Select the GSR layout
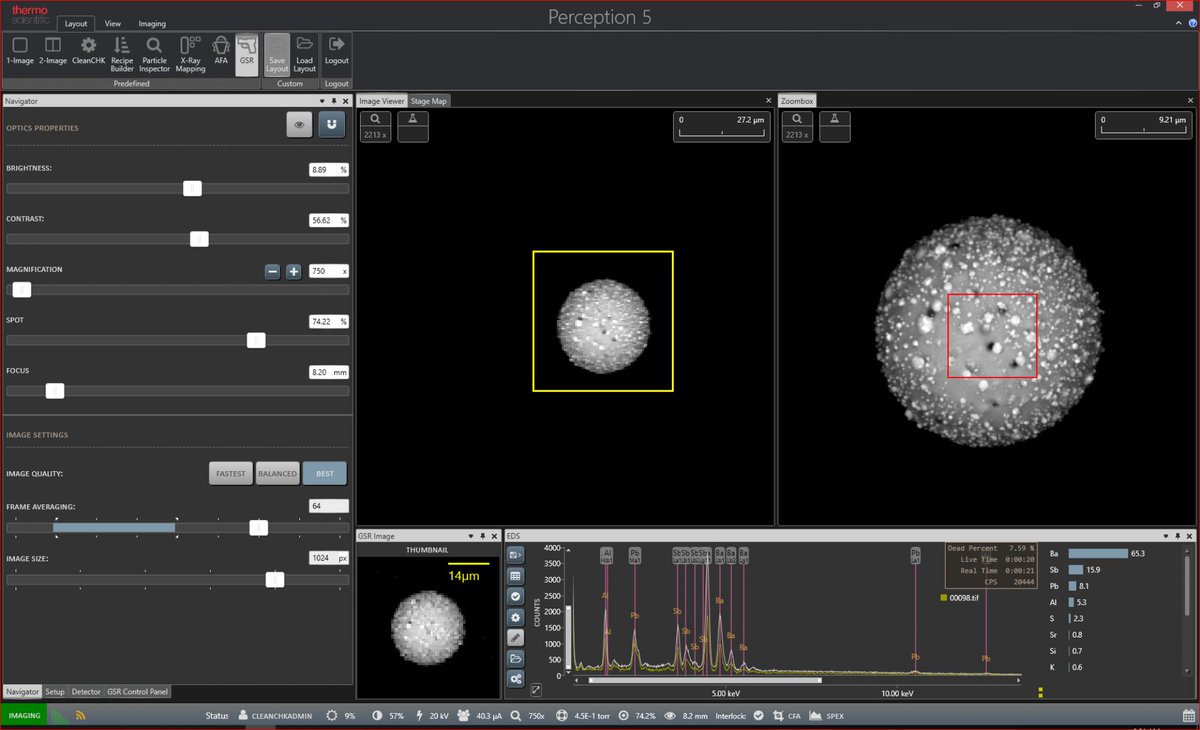This screenshot has height=730, width=1200. tap(246, 54)
